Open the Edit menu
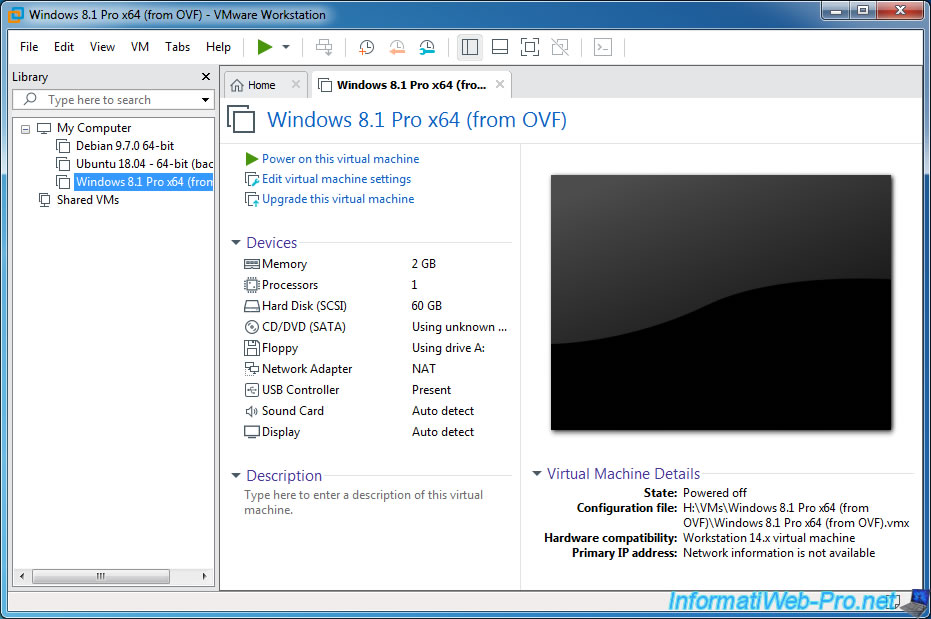Screen dimensions: 931x619 click(64, 47)
